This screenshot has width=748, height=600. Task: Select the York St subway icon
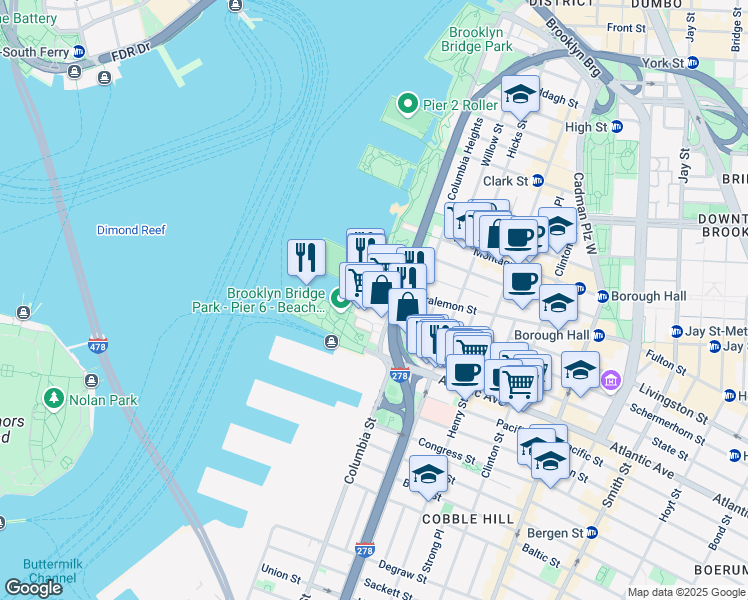(693, 62)
